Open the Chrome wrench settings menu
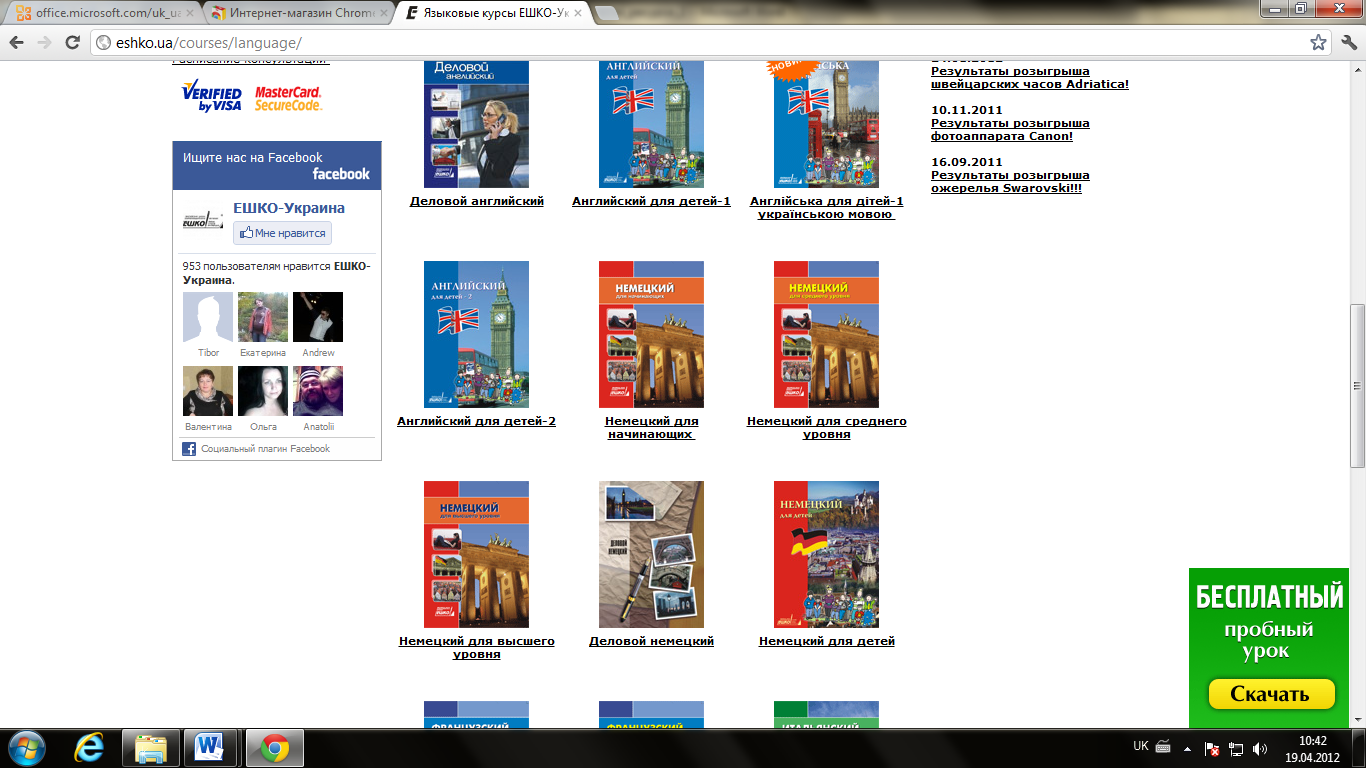 (1347, 43)
